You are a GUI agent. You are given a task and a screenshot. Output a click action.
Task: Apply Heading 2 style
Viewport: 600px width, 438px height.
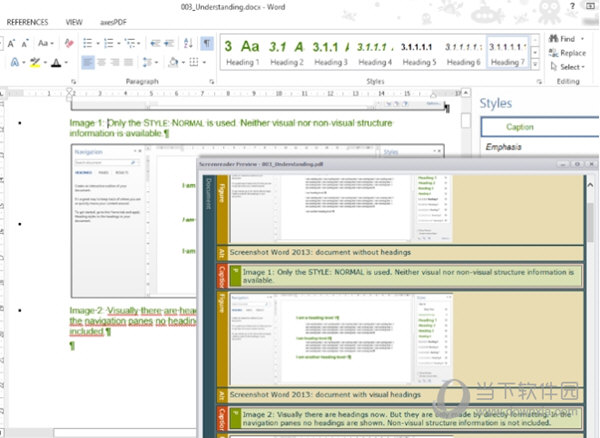click(x=287, y=53)
